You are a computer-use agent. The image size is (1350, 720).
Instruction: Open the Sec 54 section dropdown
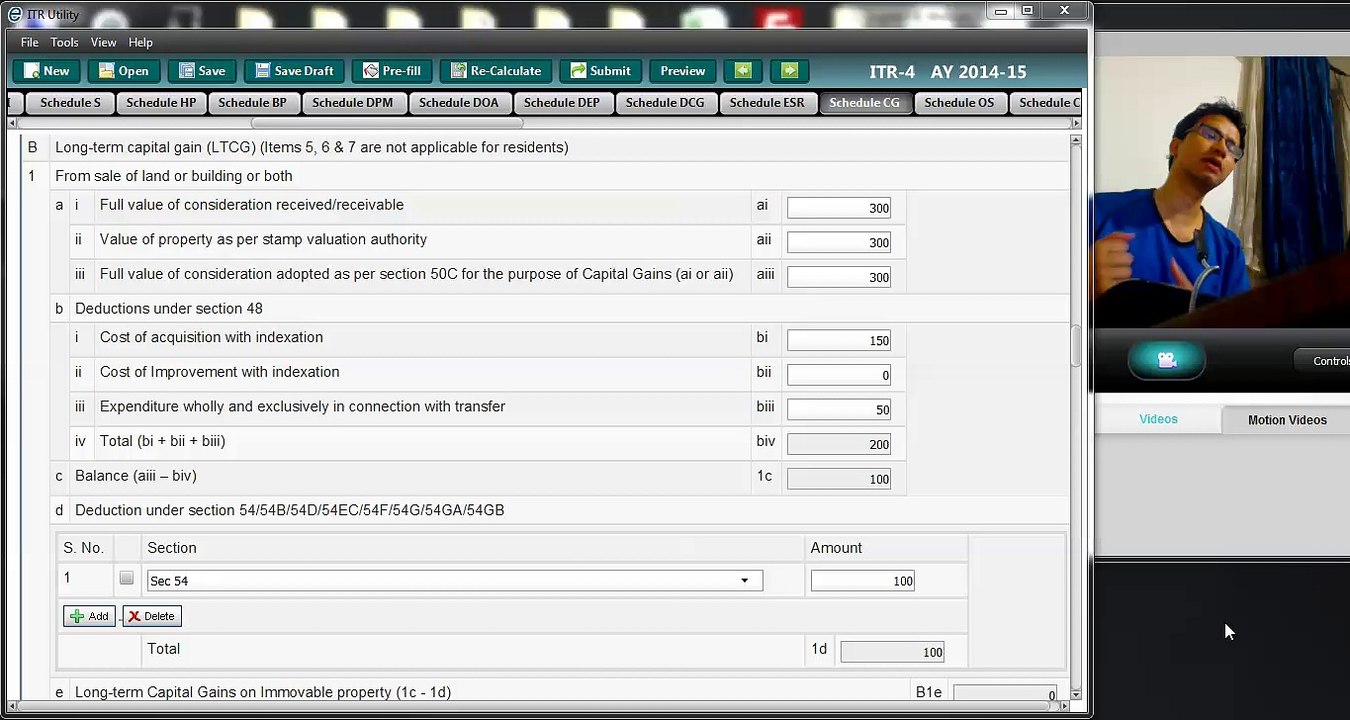(x=454, y=581)
